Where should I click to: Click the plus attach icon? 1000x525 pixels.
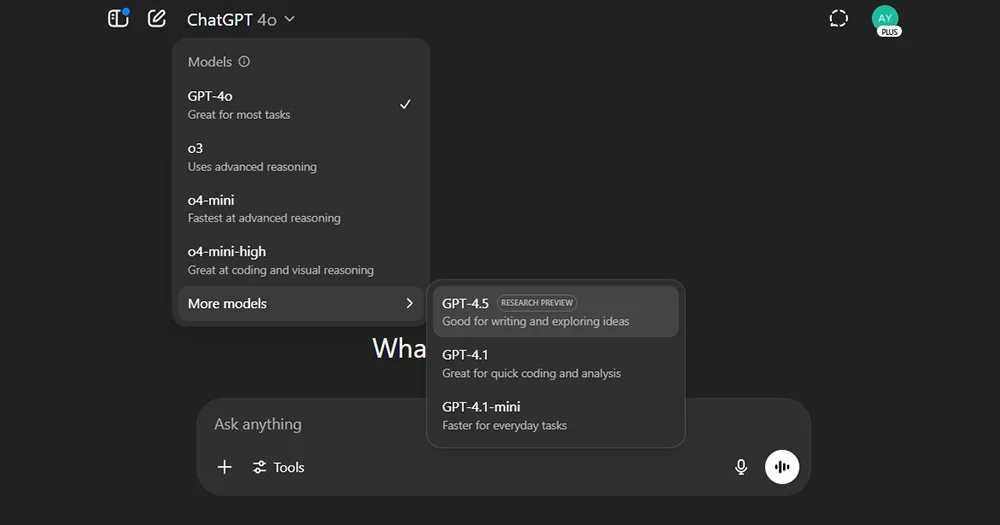coord(225,467)
